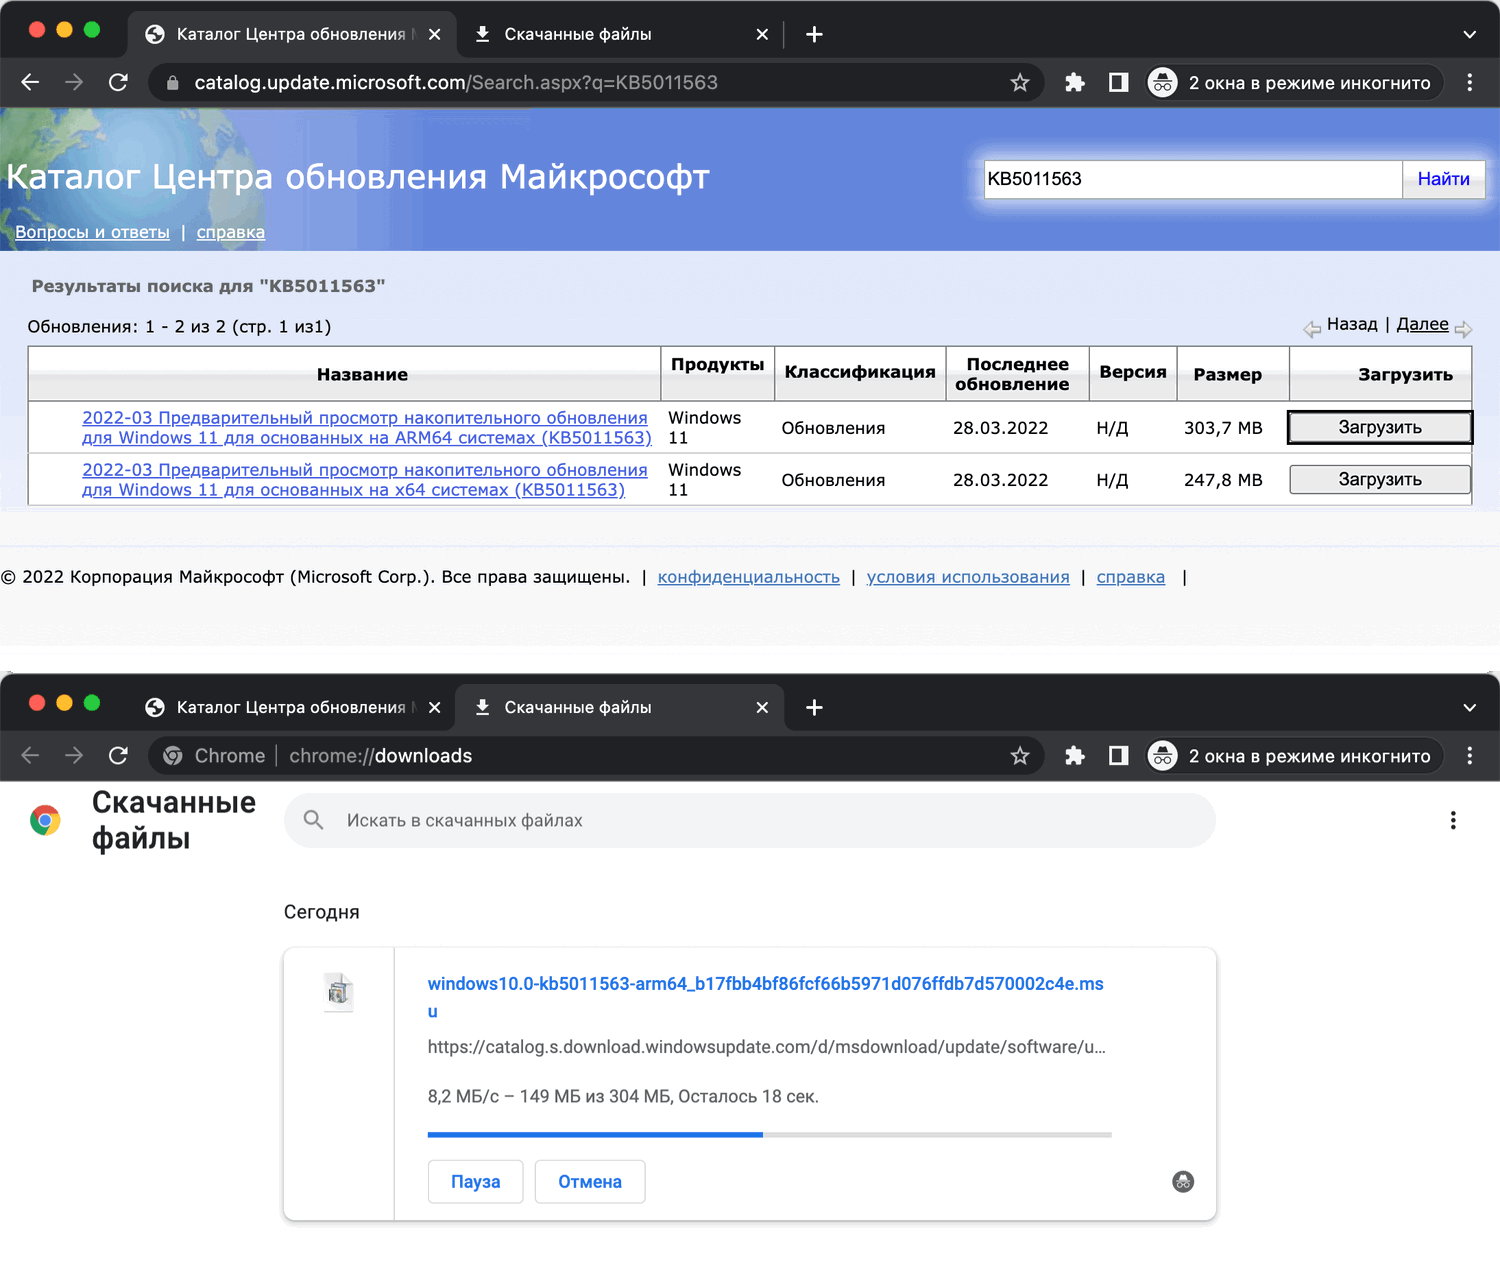Screen dimensions: 1500x1286
Task: Bookmark the catalog page with the star icon
Action: coord(1020,82)
